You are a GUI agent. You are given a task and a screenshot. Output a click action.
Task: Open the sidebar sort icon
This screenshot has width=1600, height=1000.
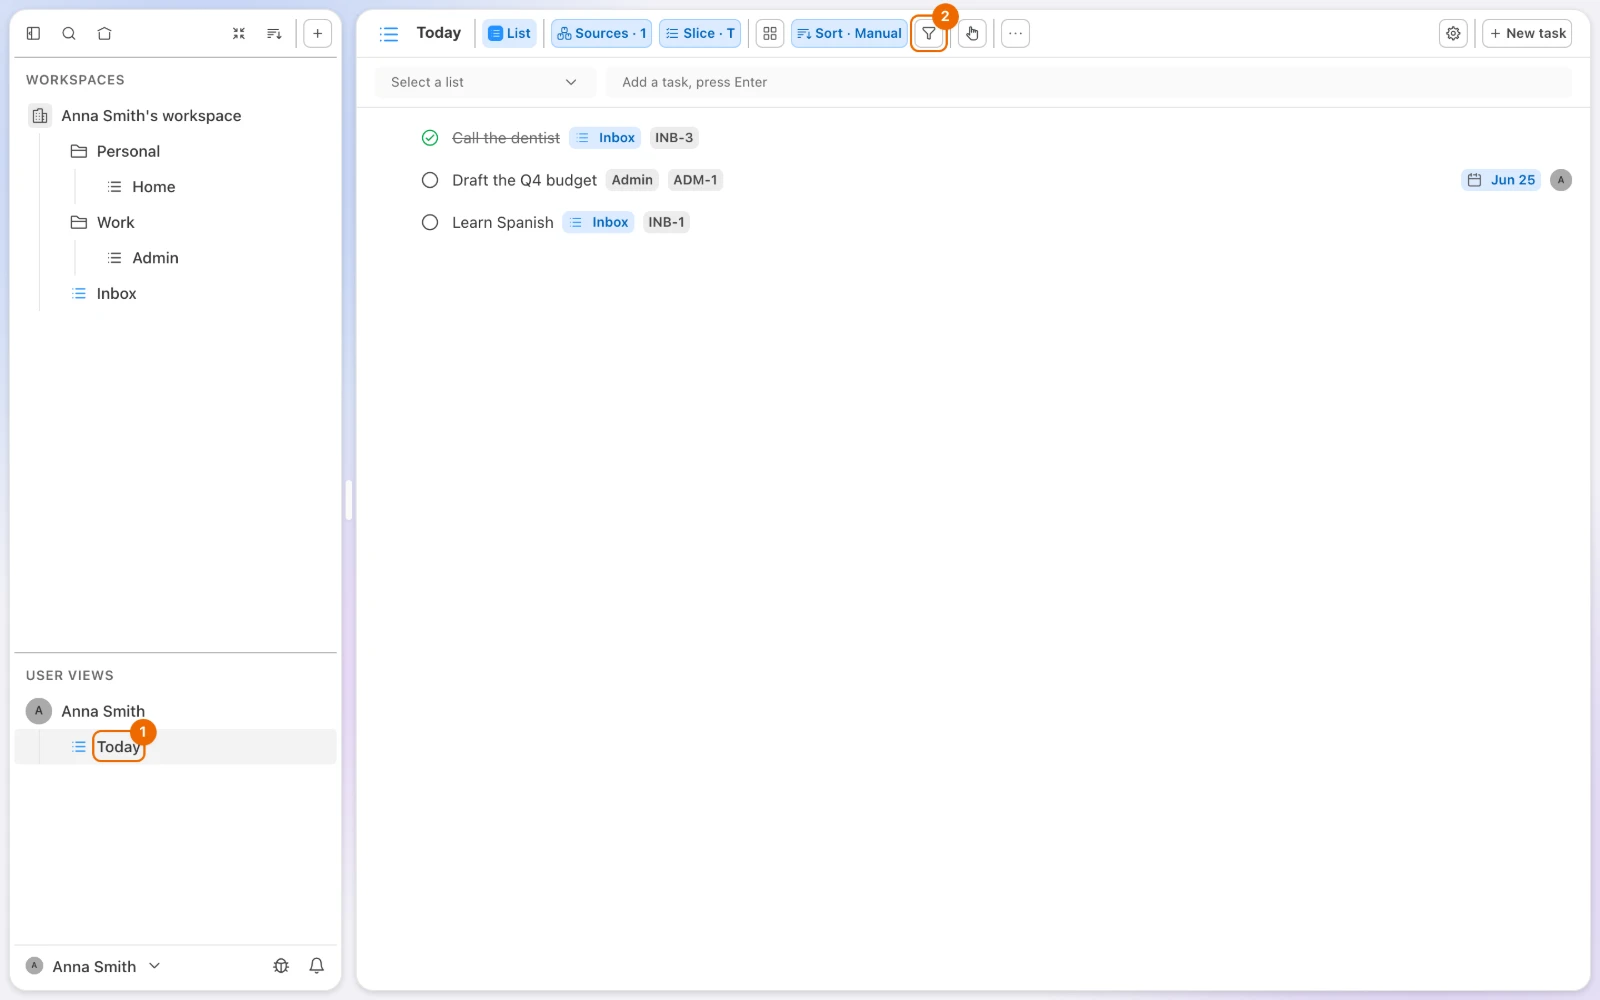tap(274, 33)
